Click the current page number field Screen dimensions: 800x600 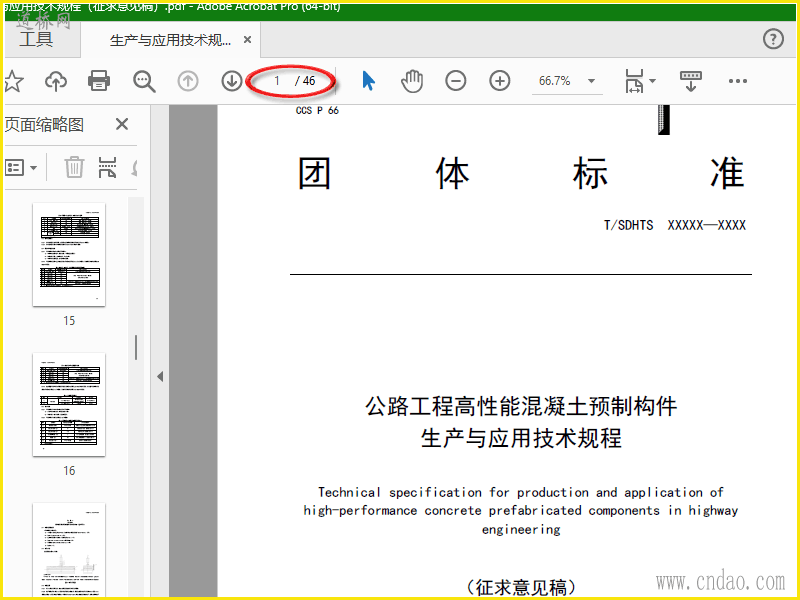[277, 81]
